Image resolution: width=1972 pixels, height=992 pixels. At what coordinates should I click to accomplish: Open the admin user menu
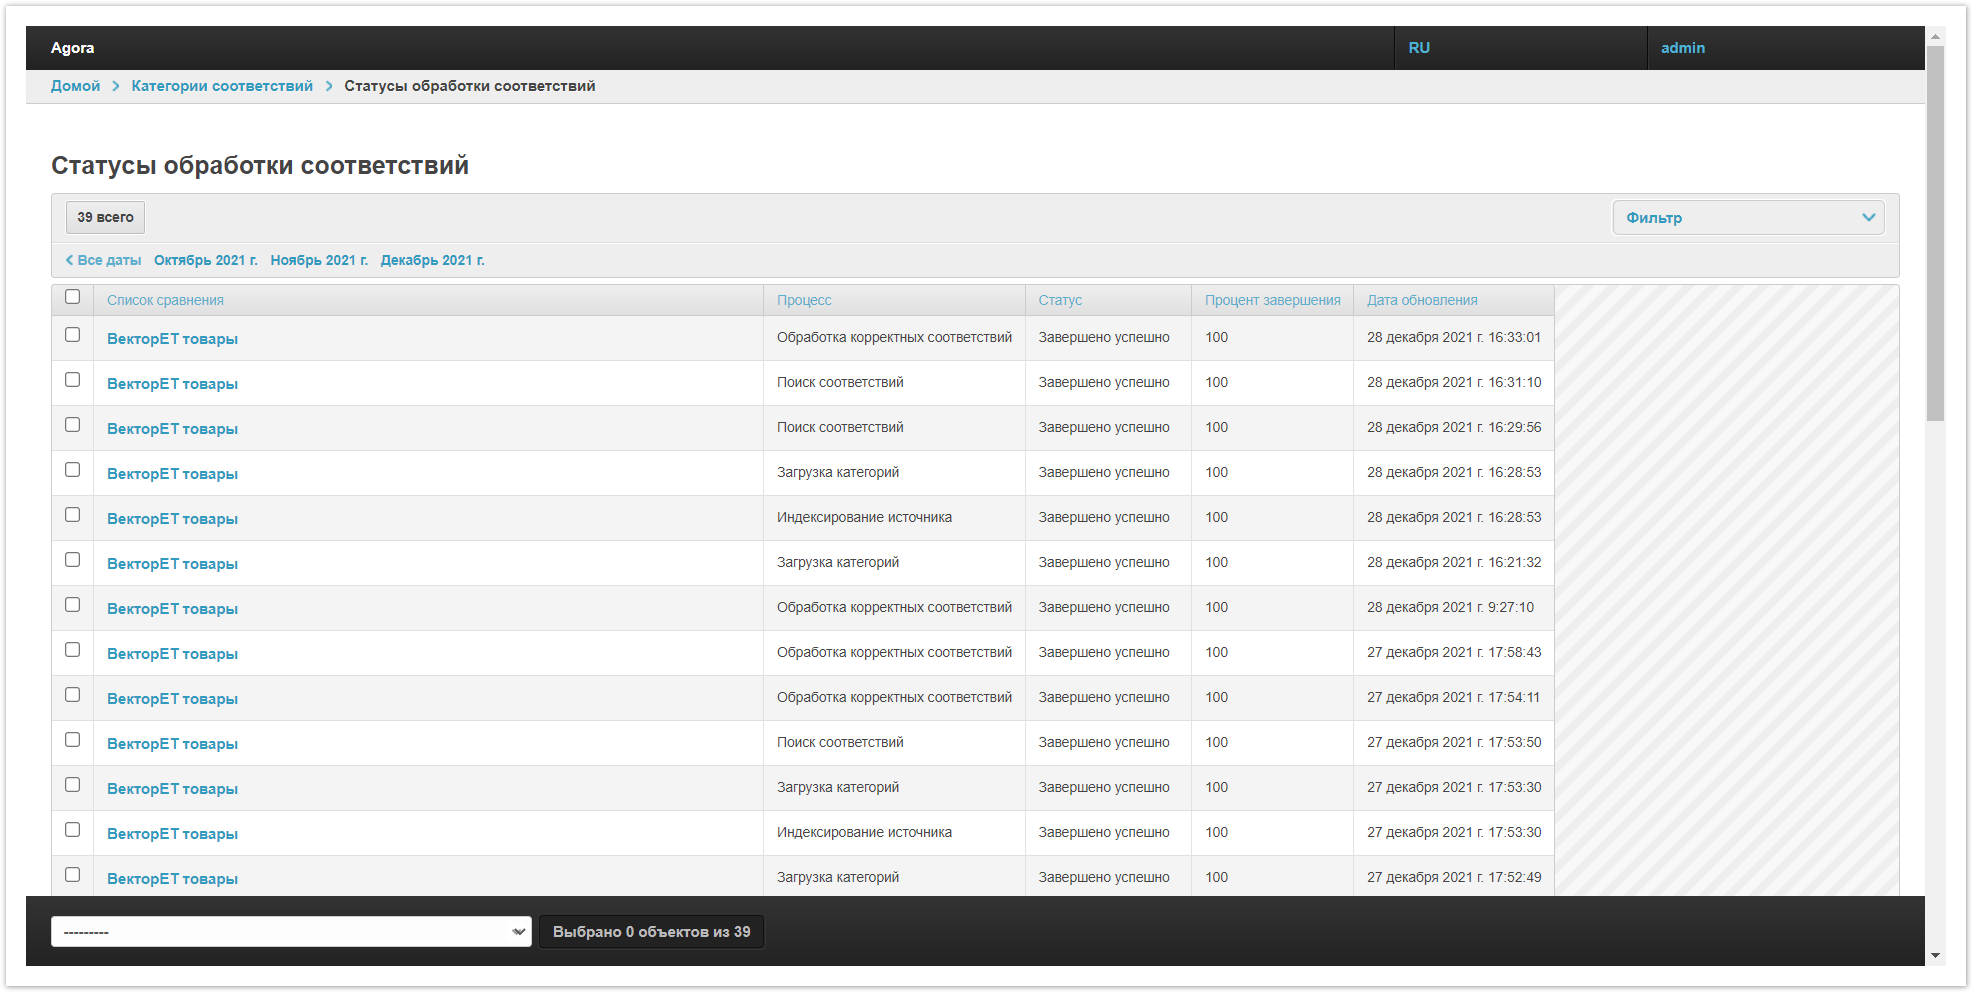click(x=1682, y=48)
